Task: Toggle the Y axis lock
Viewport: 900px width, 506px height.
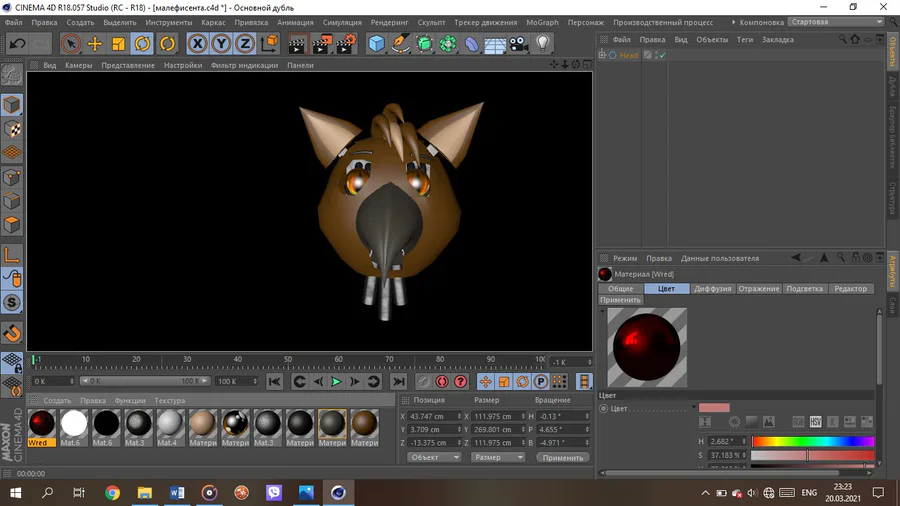Action: 221,43
